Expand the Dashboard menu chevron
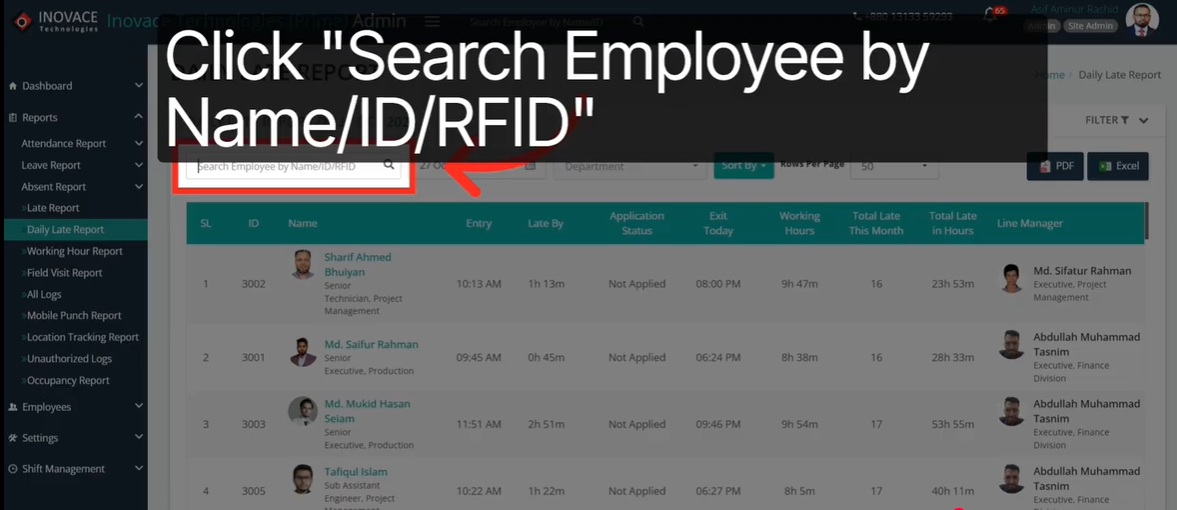1177x510 pixels. [139, 86]
